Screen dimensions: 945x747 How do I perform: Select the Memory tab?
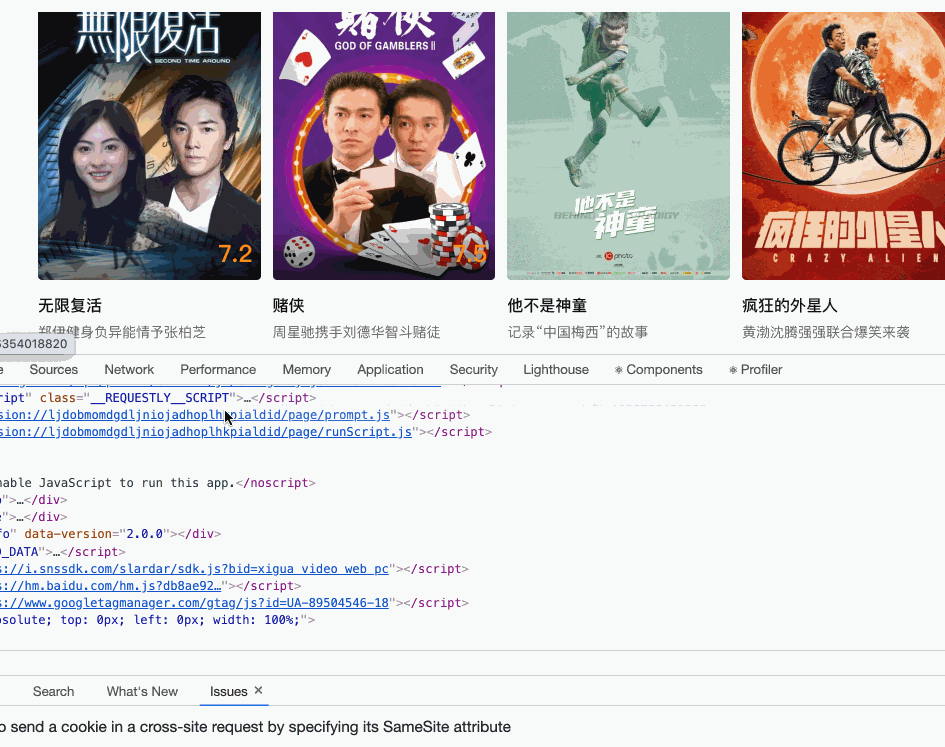tap(307, 370)
